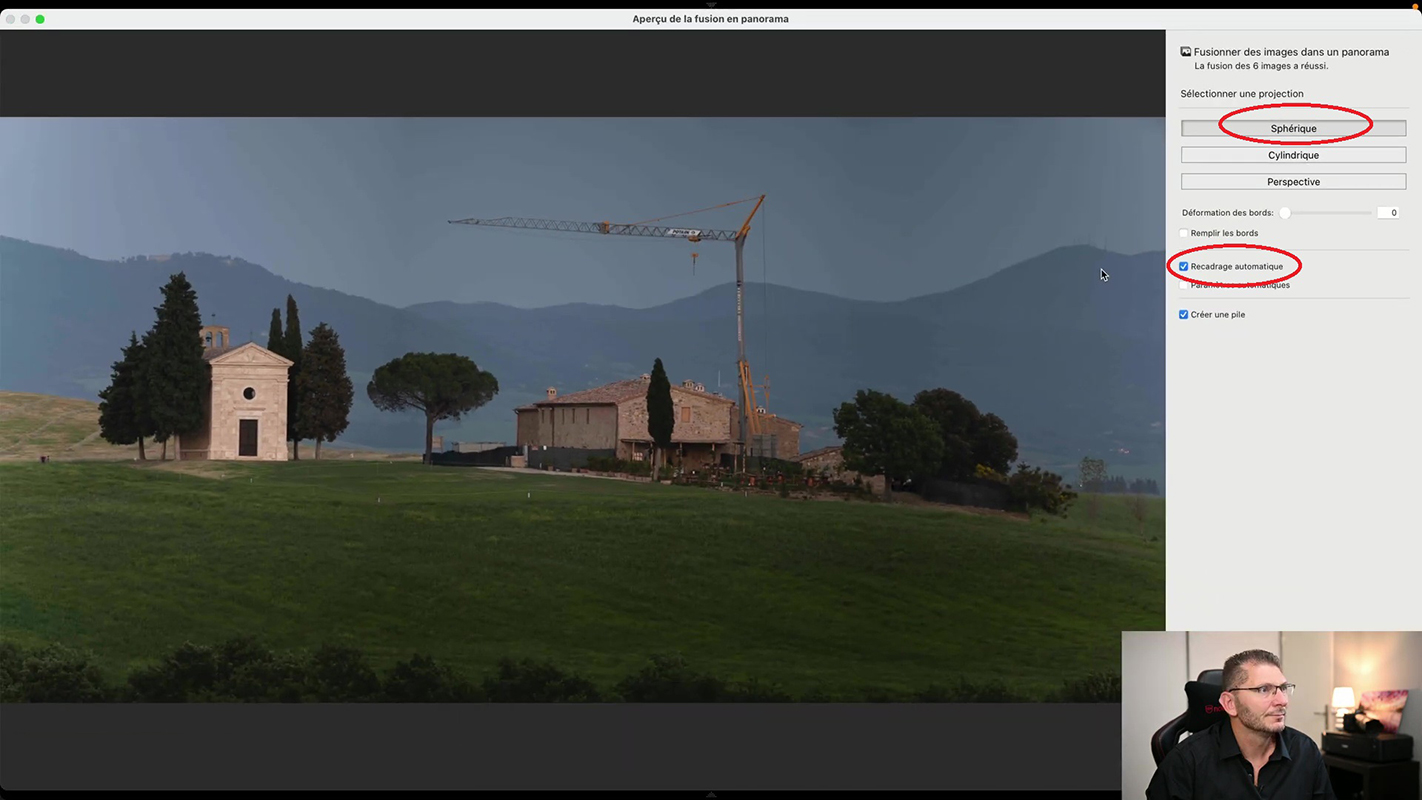Click the green full-screen window button
Image resolution: width=1422 pixels, height=800 pixels.
tap(40, 19)
